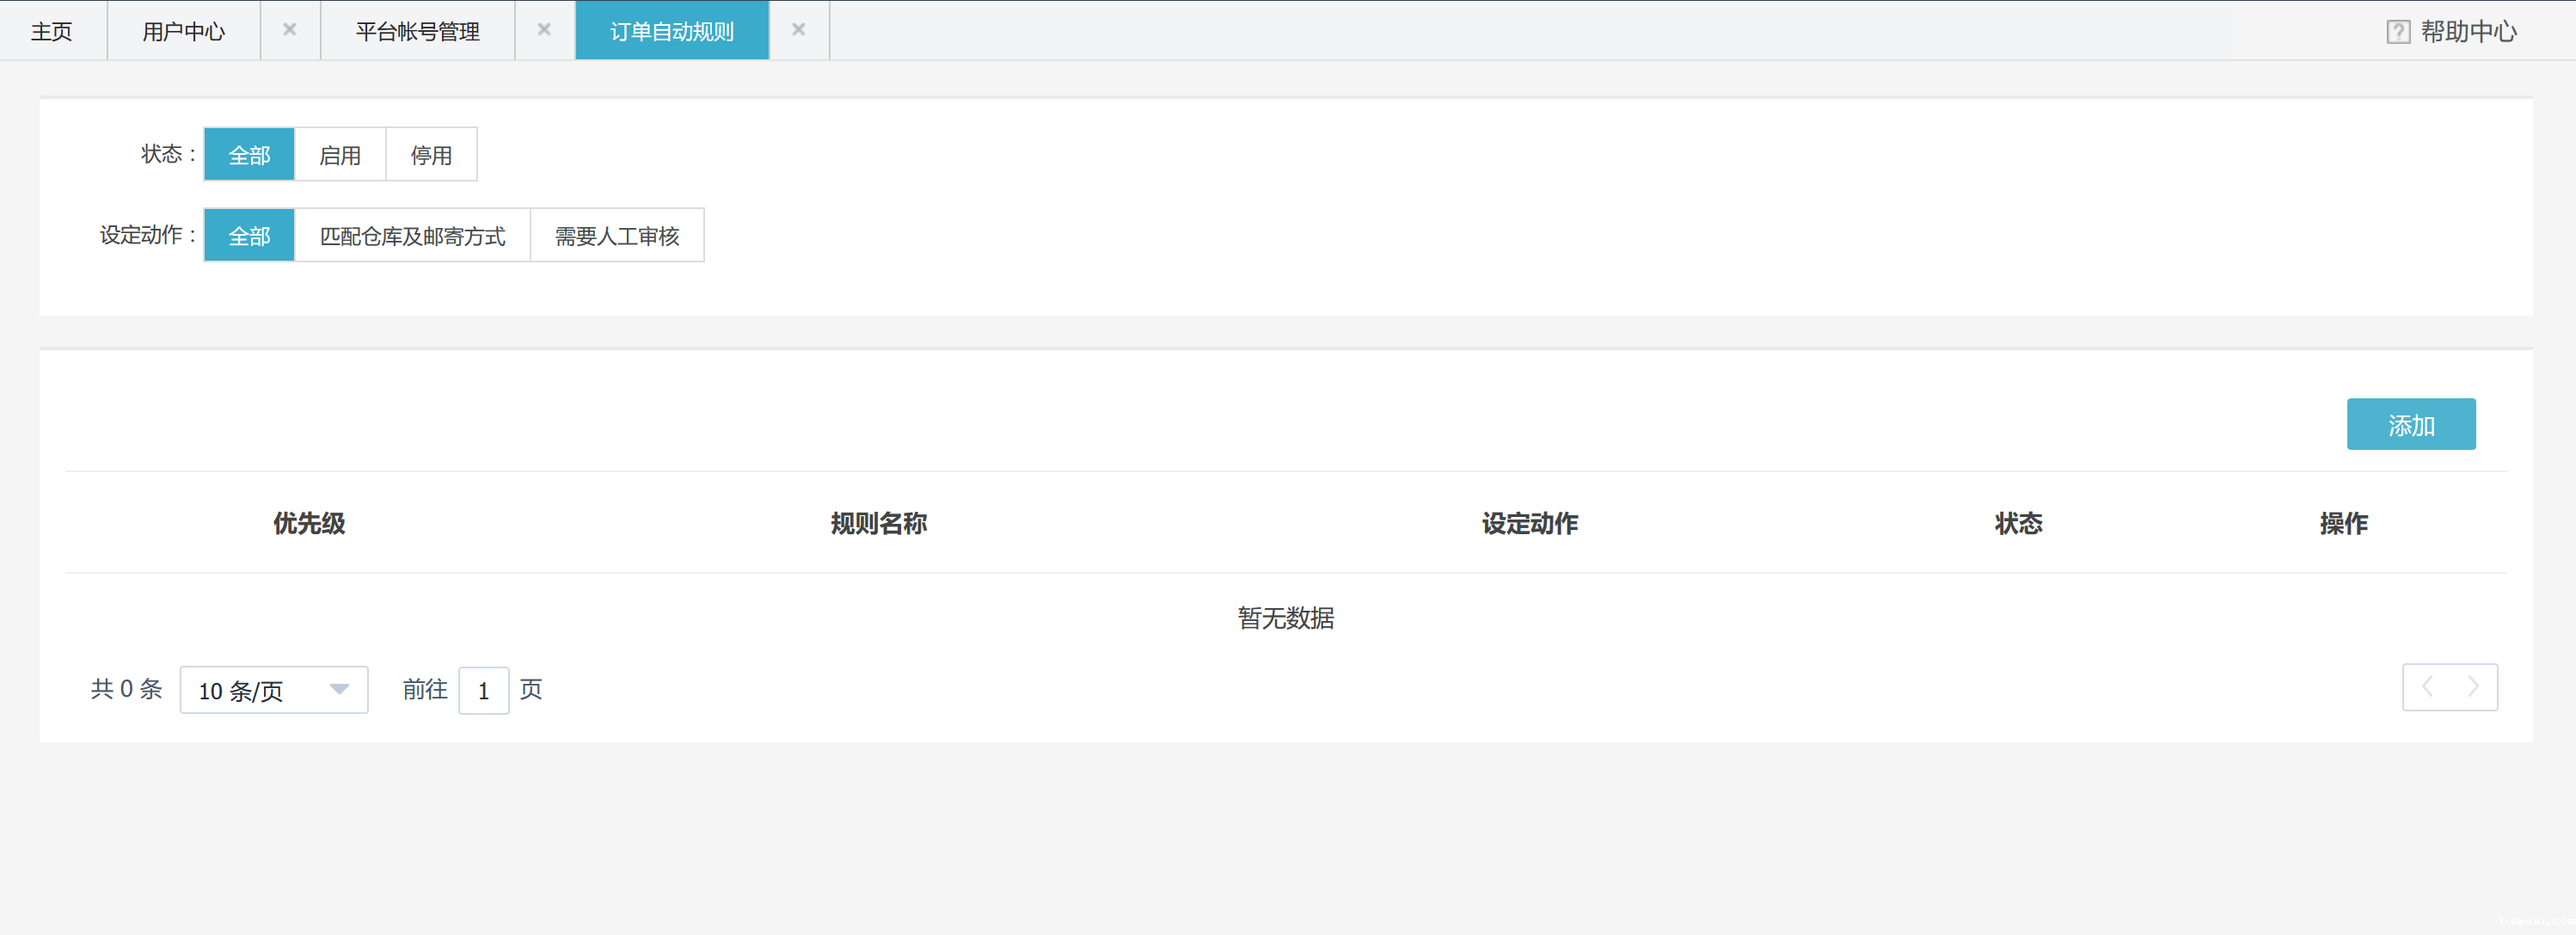2576x935 pixels.
Task: Close the 用户中心 tab
Action: (x=289, y=30)
